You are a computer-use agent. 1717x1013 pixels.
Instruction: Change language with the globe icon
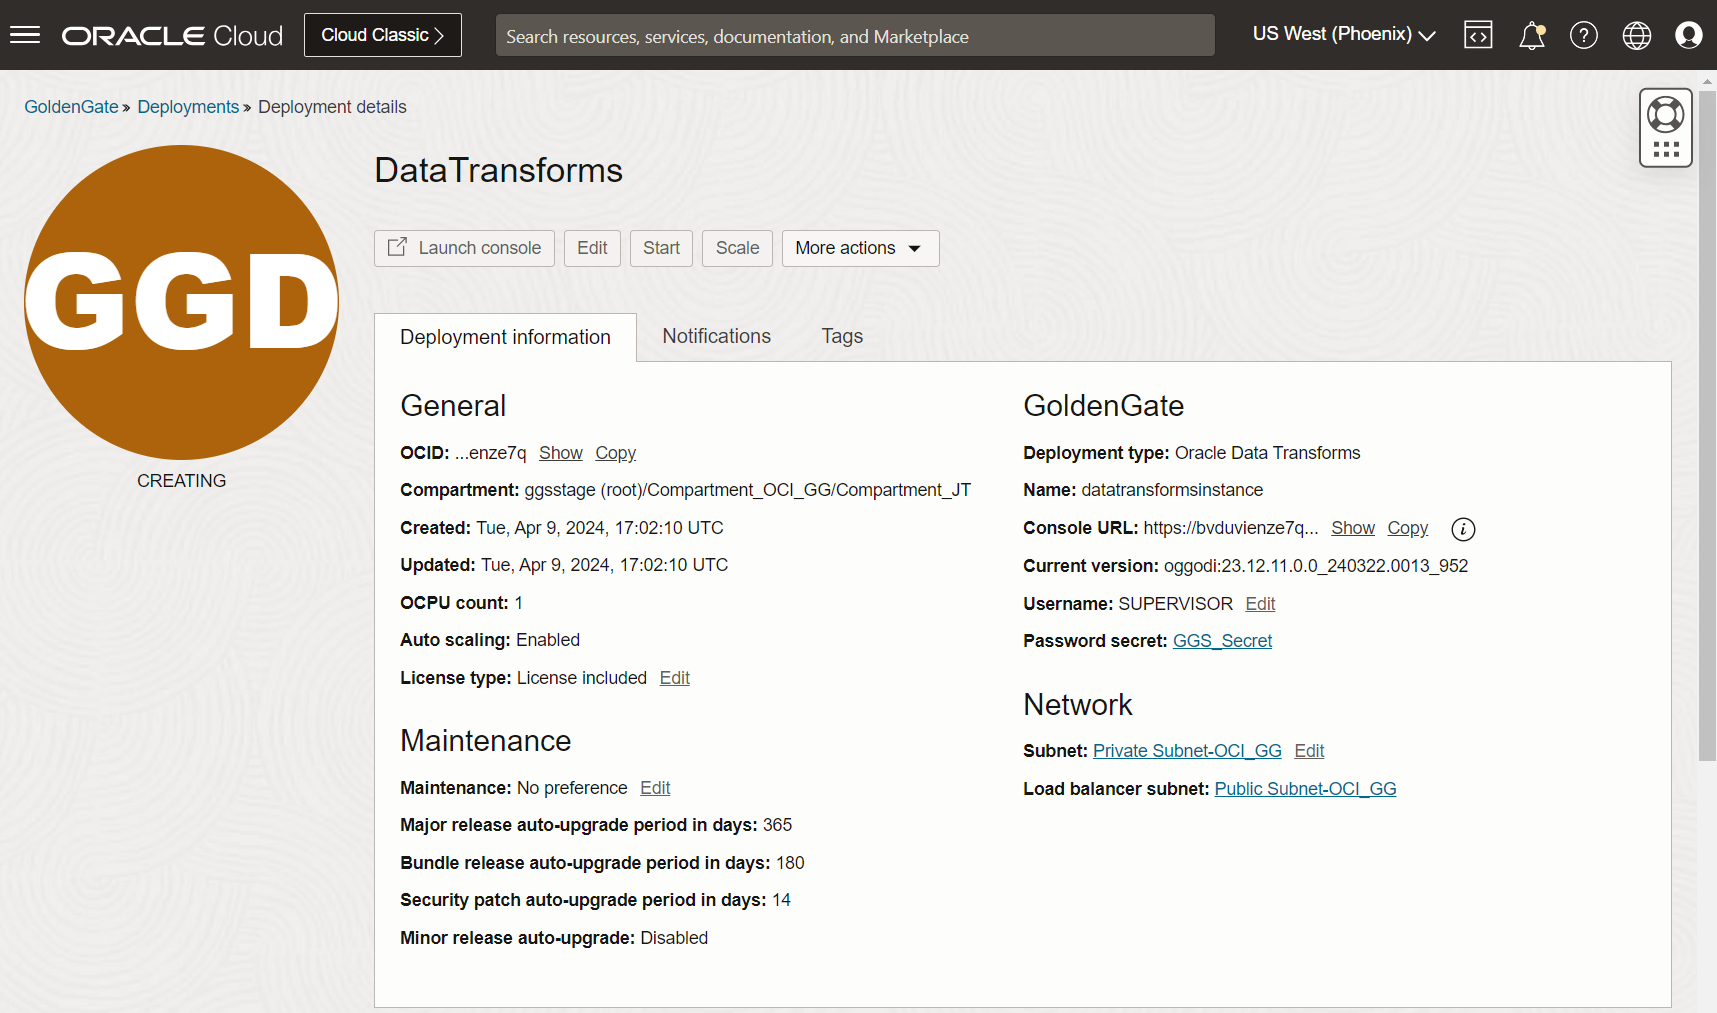(1636, 35)
